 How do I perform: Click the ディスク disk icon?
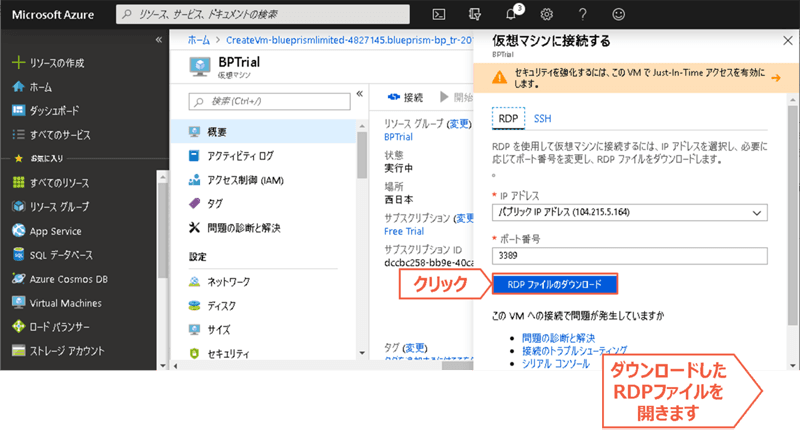tap(194, 305)
